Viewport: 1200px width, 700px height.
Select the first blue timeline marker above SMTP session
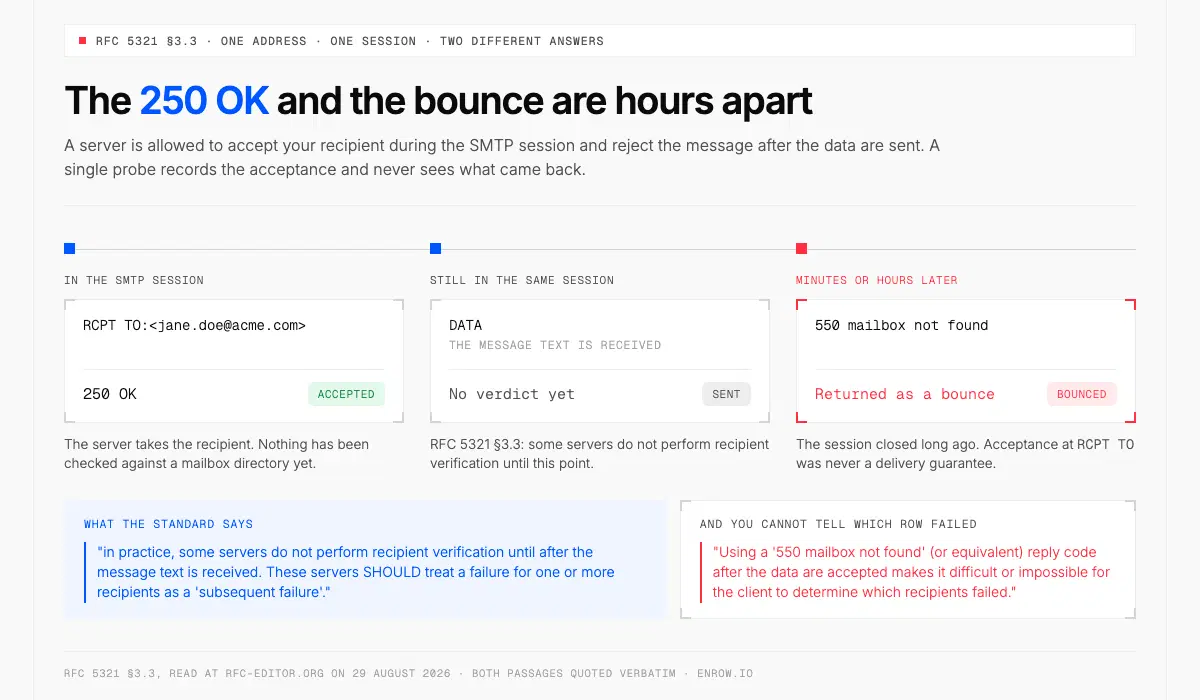(x=69, y=249)
